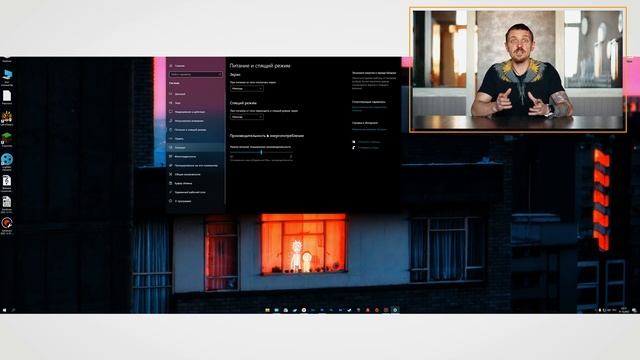Open the link under Сопутствующие параметры
The height and width of the screenshot is (360, 640).
369,109
